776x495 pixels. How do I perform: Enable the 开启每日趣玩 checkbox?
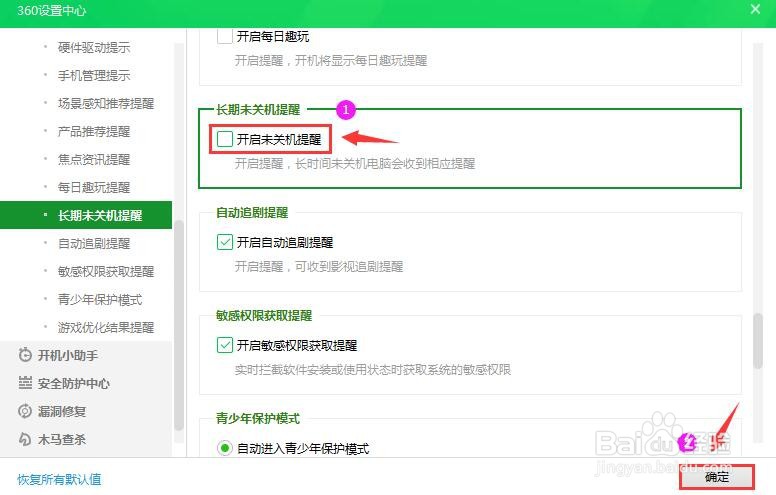(225, 36)
